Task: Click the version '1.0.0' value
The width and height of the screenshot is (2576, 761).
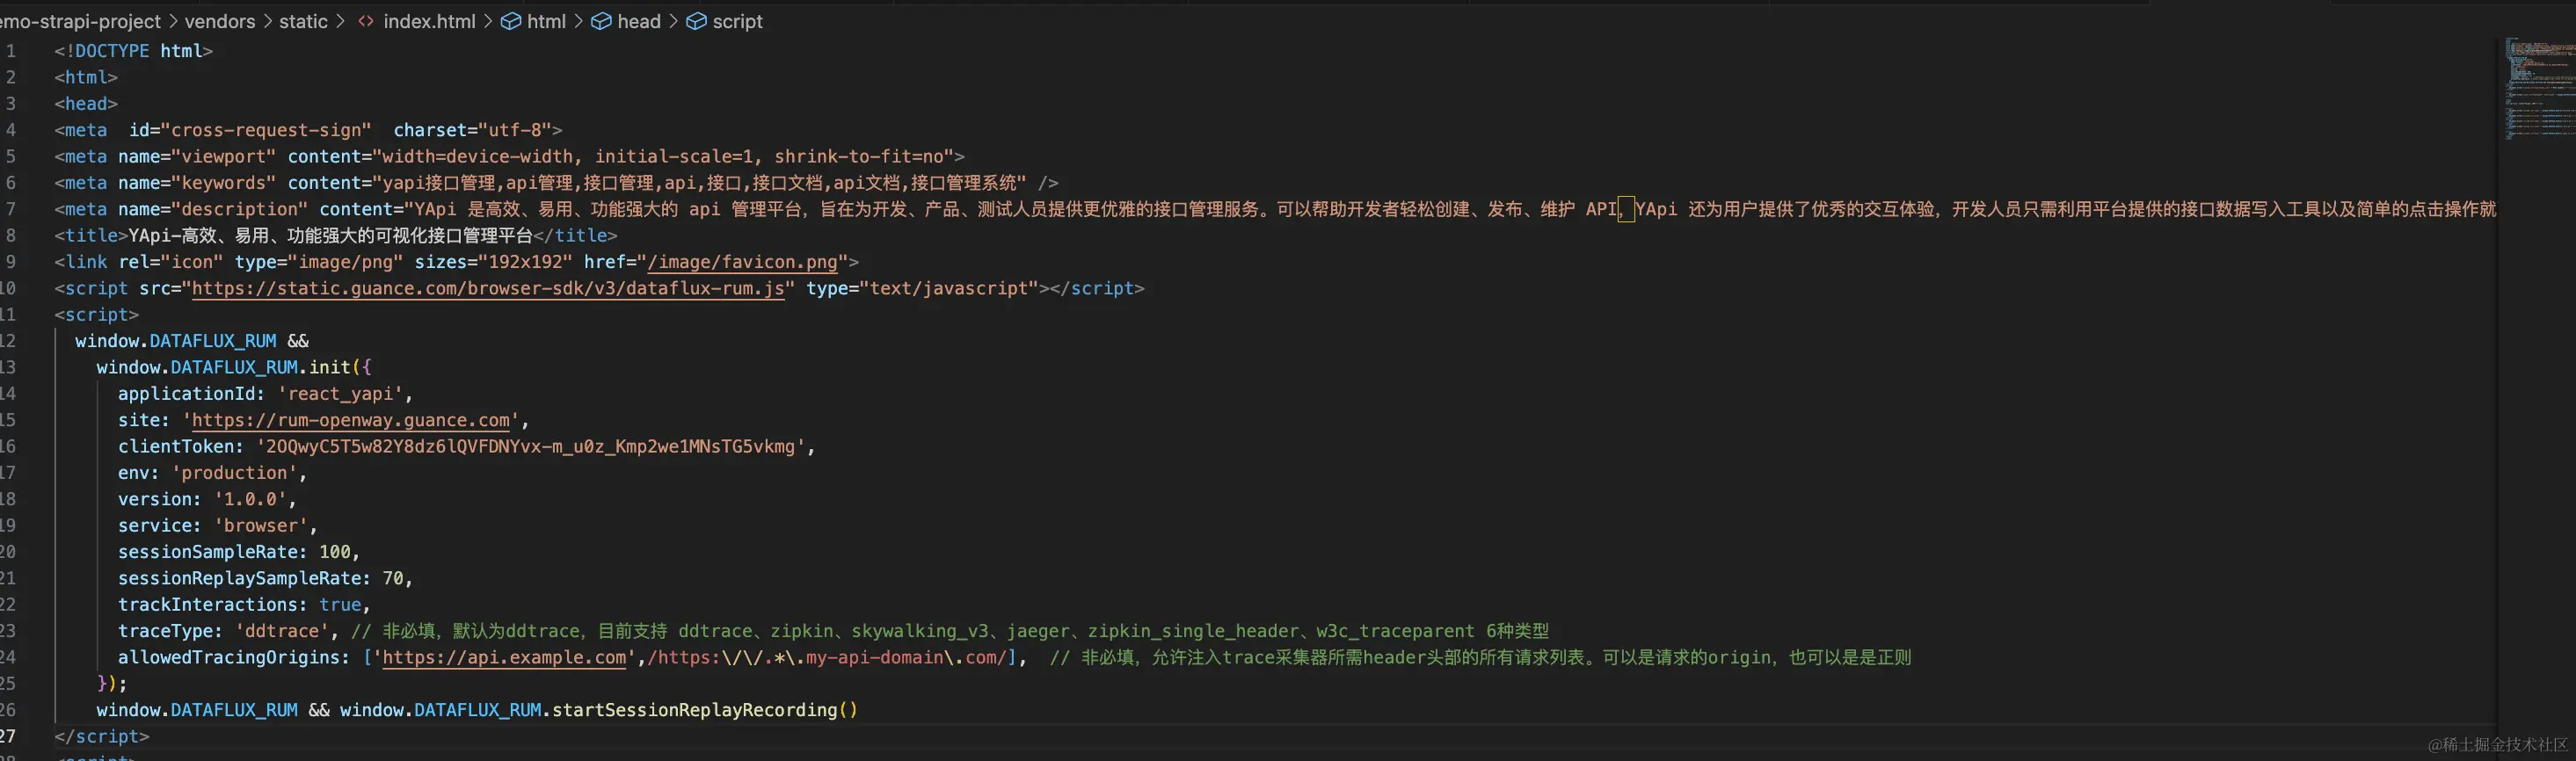Action: tap(250, 499)
